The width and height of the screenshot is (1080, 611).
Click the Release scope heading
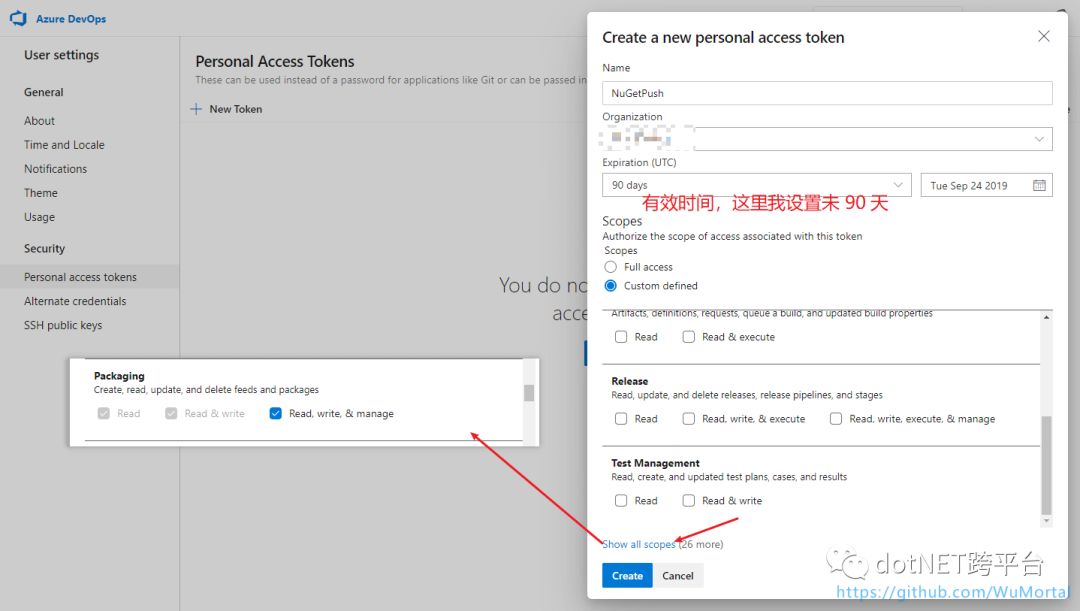pyautogui.click(x=630, y=381)
